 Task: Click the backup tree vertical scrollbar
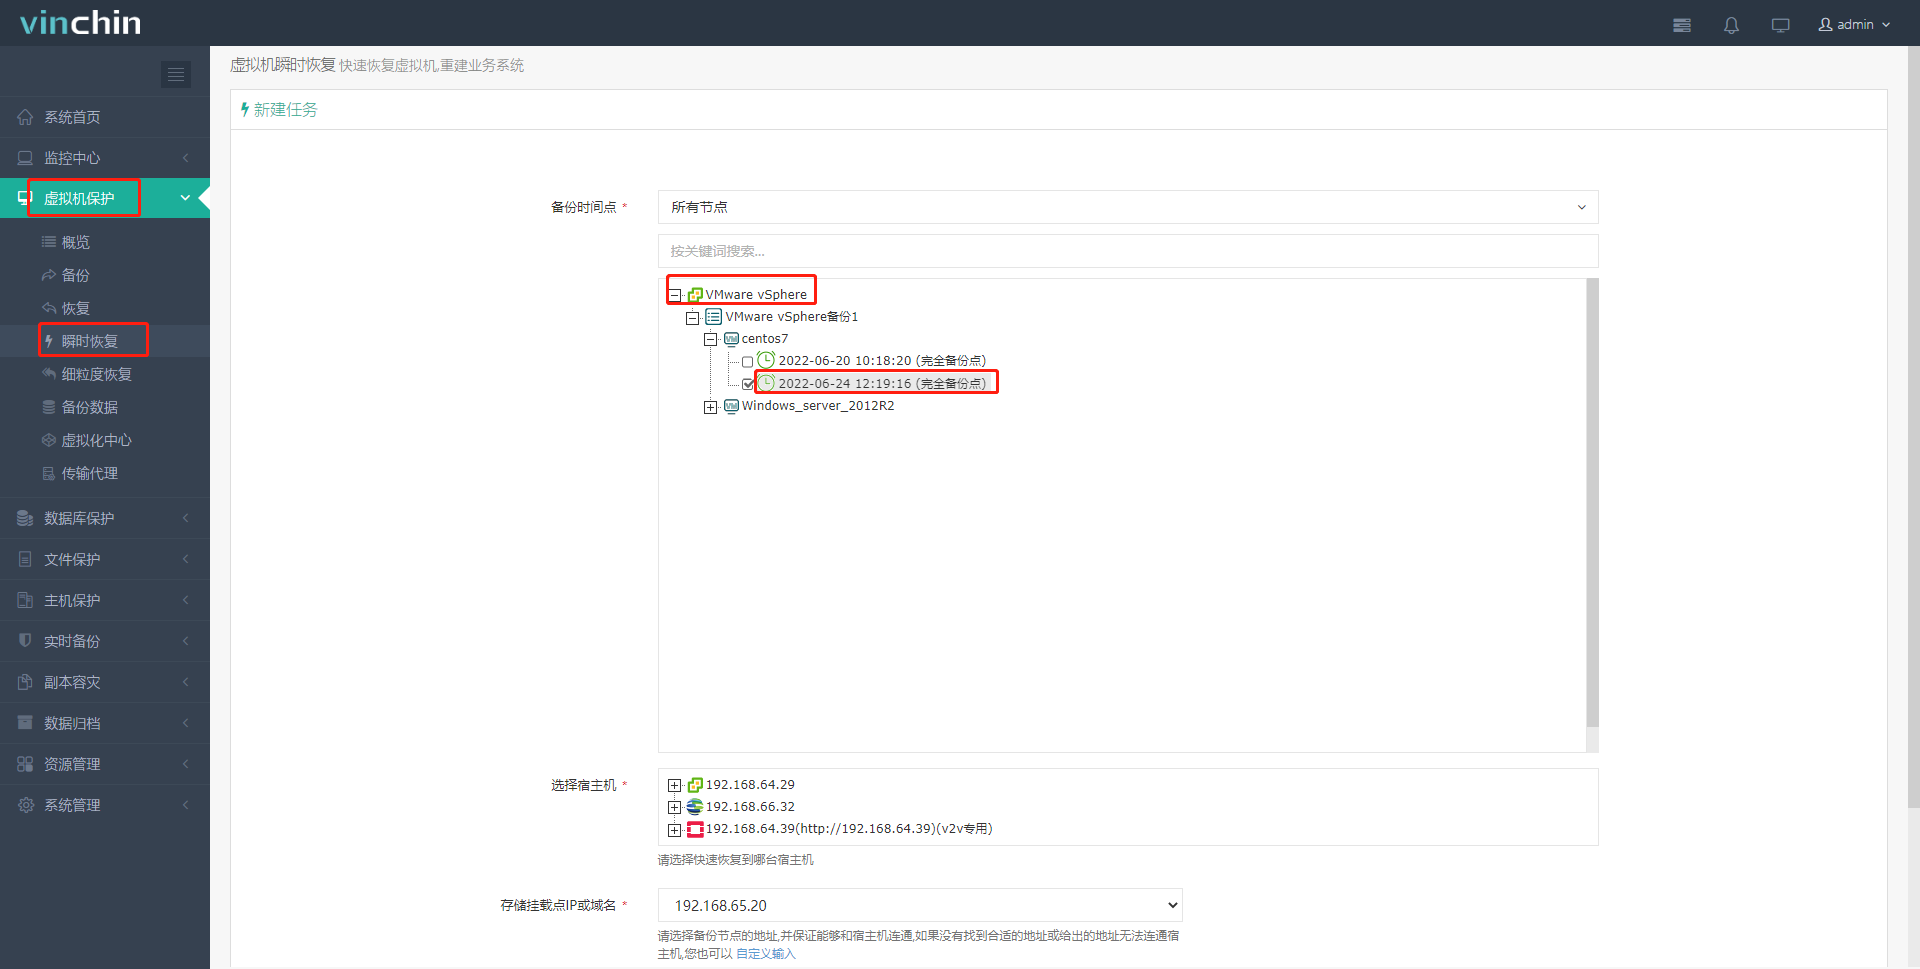tap(1592, 503)
